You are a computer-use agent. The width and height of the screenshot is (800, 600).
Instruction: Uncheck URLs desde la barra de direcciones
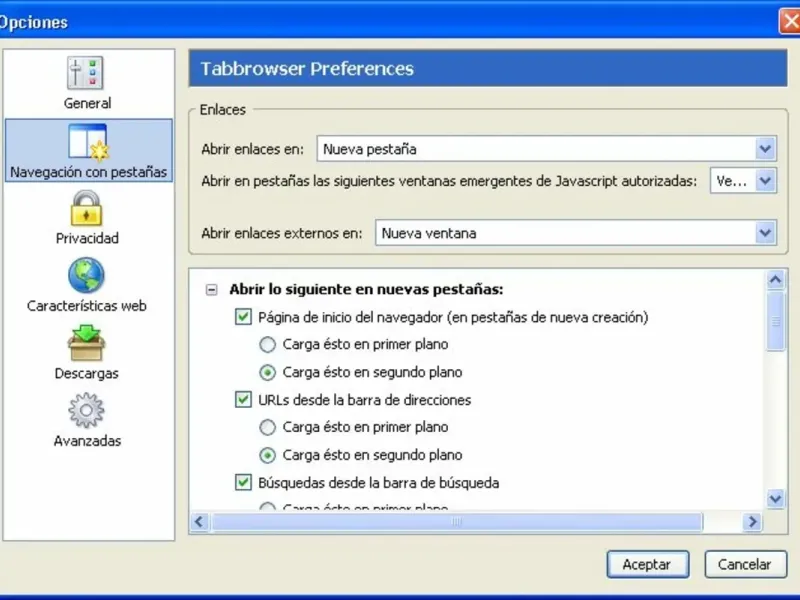click(x=243, y=399)
